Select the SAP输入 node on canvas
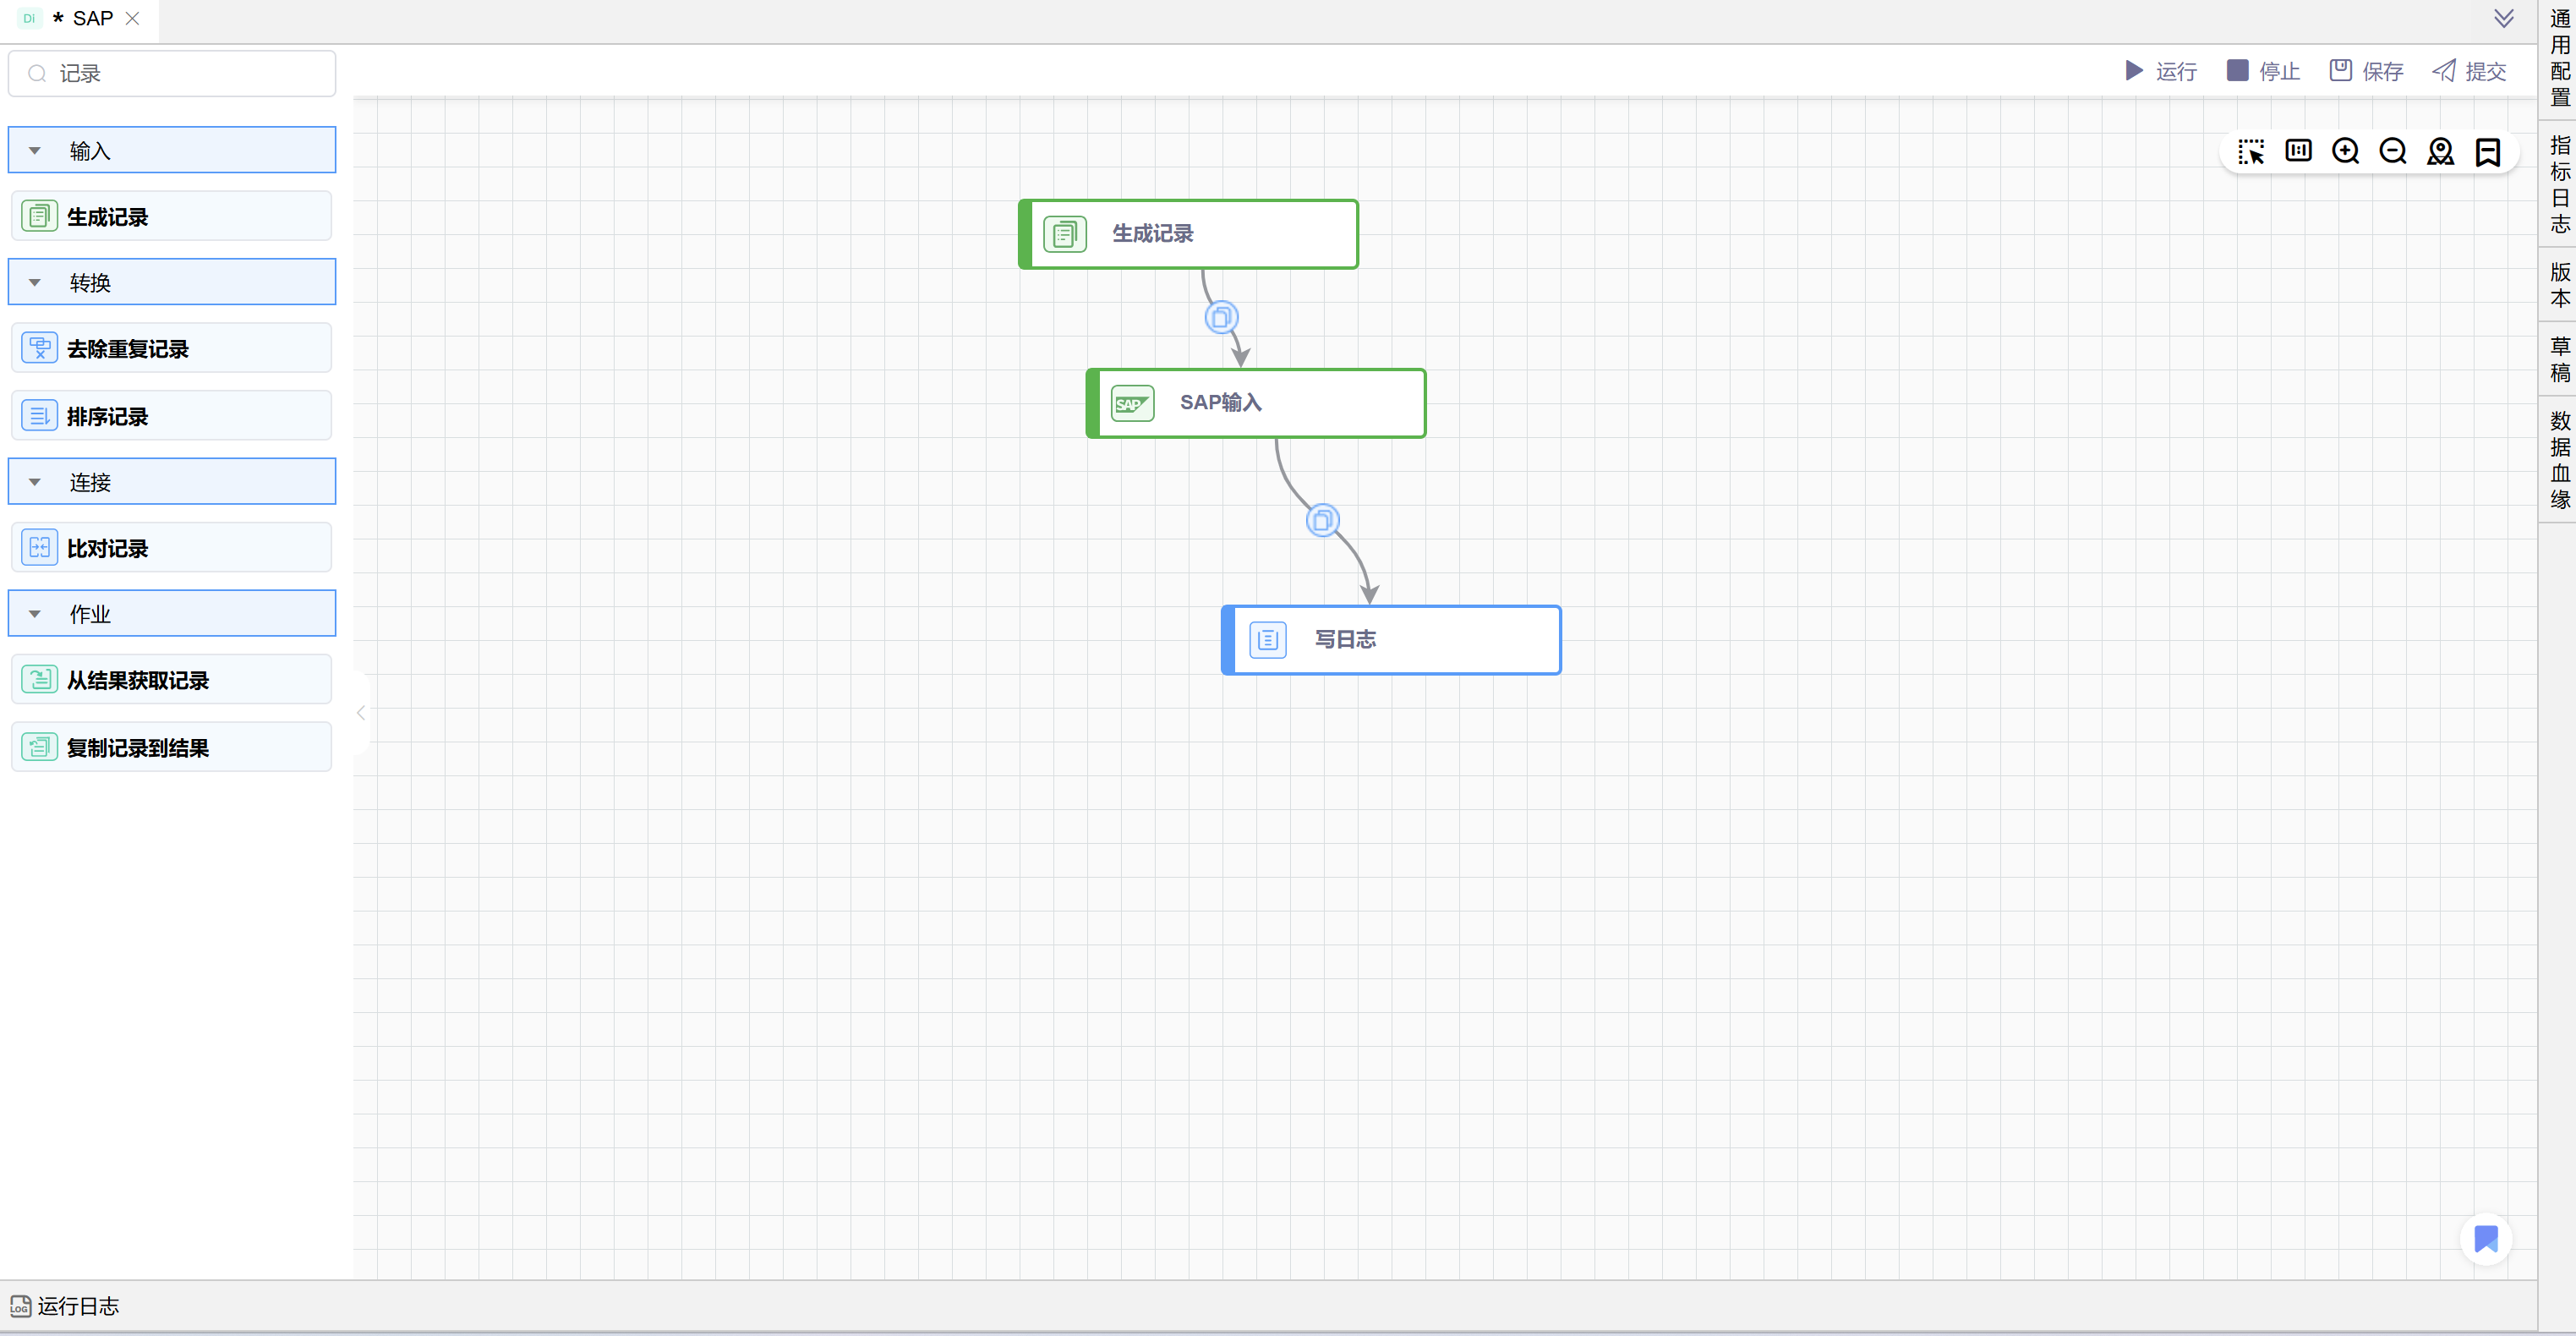The width and height of the screenshot is (2576, 1336). tap(1256, 403)
